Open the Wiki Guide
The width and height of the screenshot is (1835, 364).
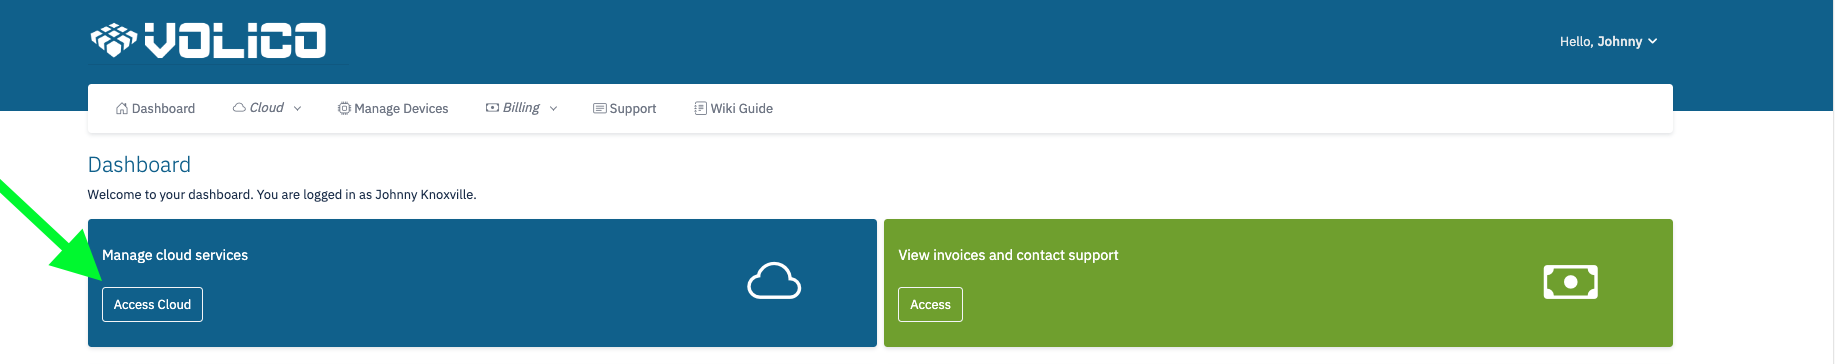734,108
